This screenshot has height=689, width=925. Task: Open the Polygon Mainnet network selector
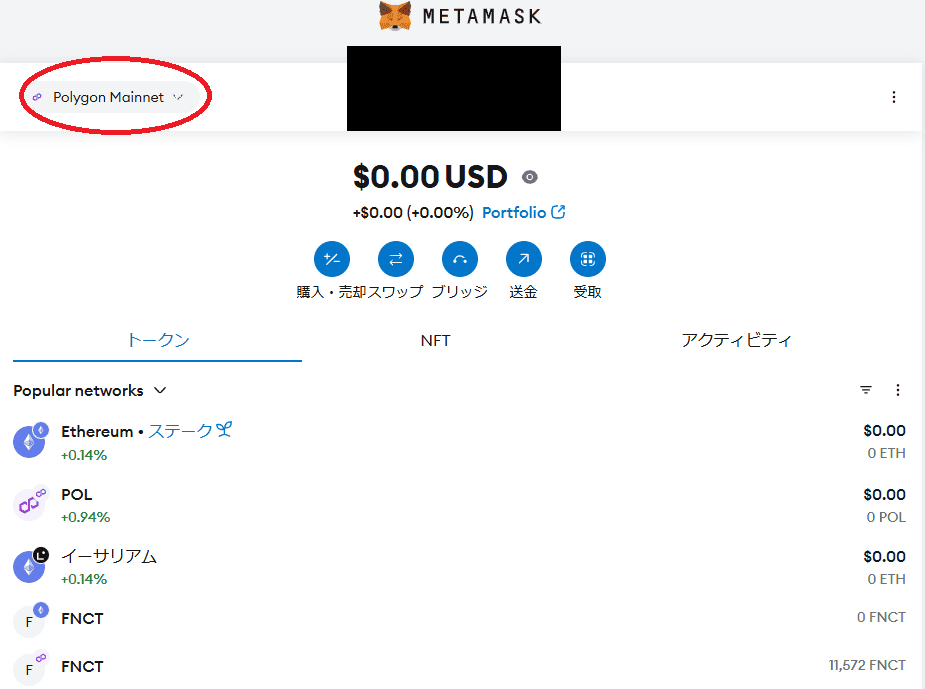[x=107, y=97]
